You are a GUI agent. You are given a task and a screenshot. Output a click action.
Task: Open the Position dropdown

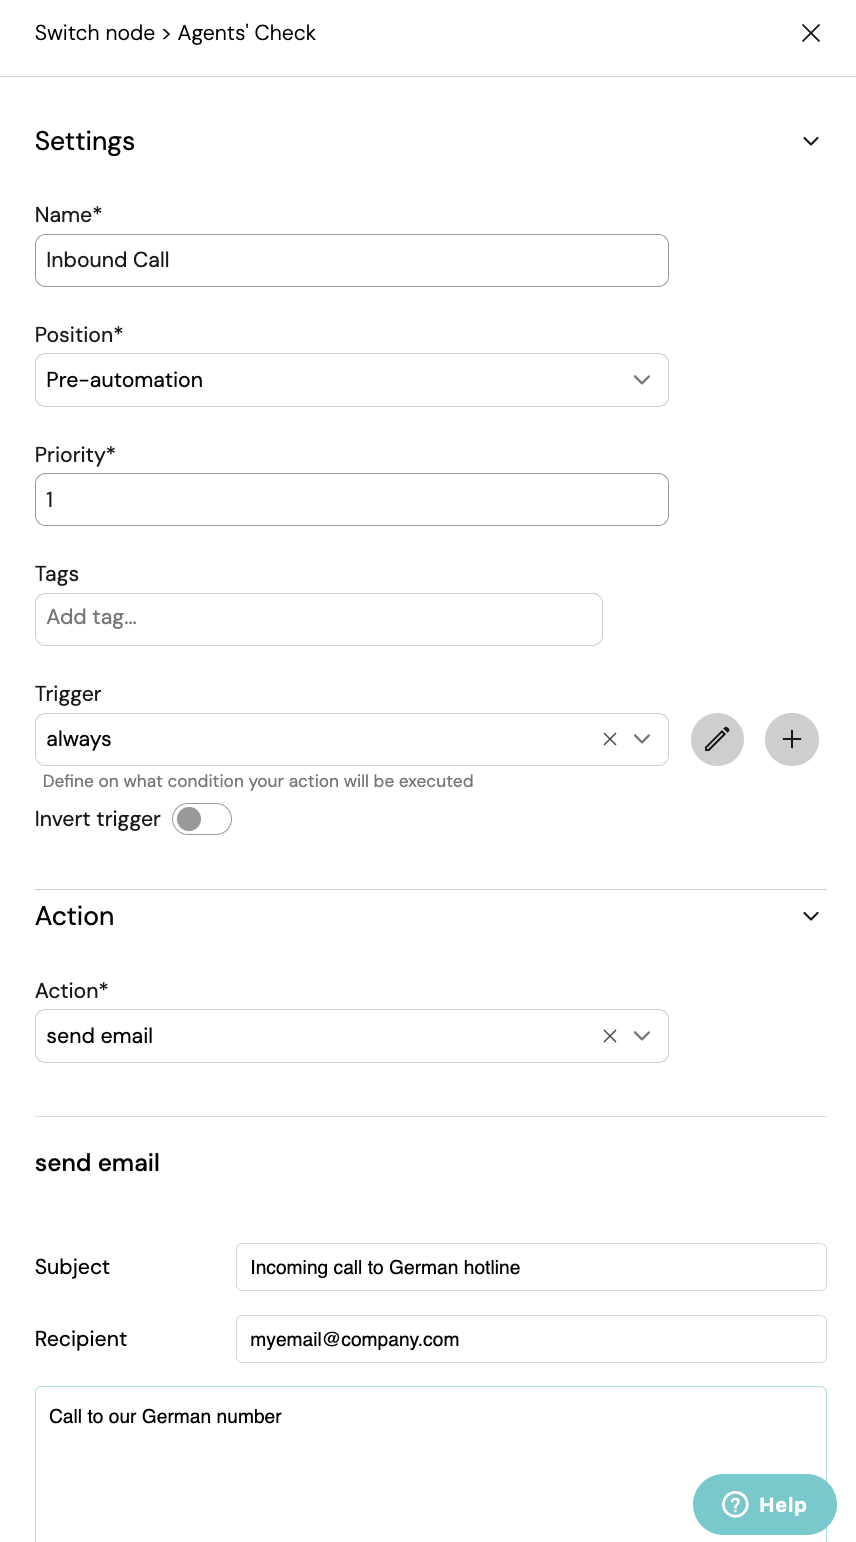pos(352,380)
